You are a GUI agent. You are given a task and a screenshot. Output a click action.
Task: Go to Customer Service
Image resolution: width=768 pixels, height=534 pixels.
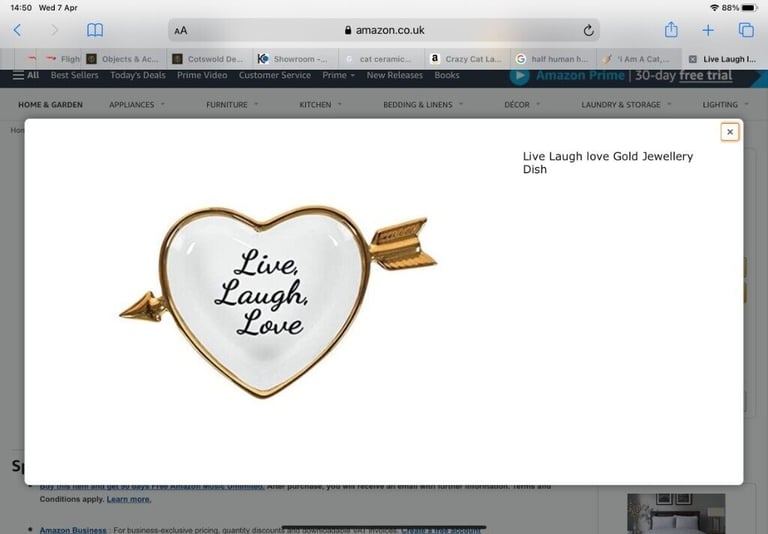pos(275,75)
